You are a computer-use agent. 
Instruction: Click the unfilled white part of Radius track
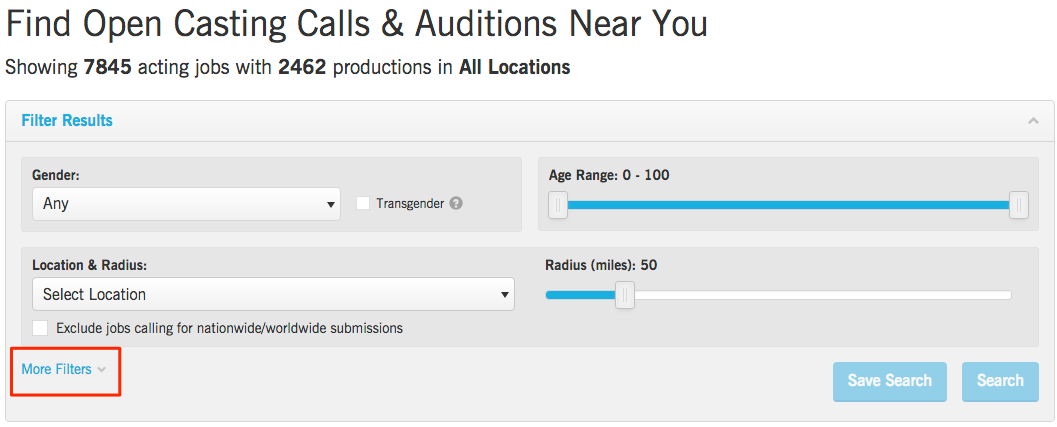coord(820,295)
